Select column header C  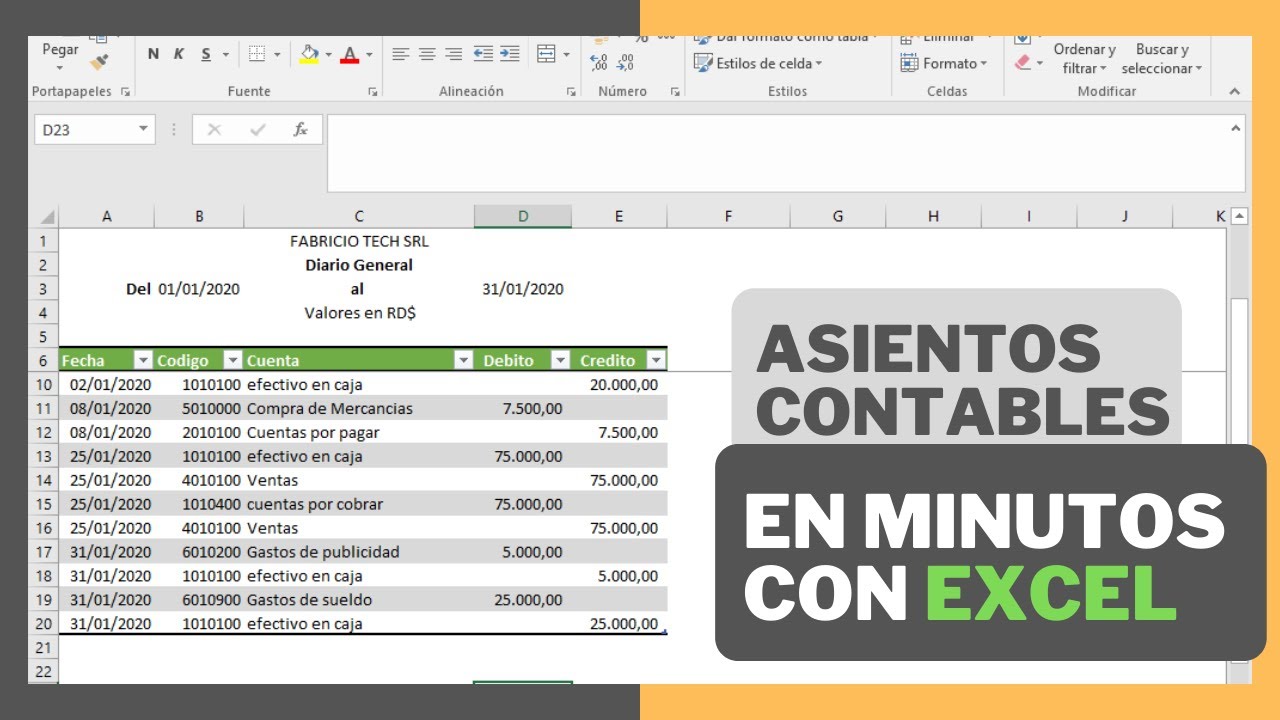359,216
